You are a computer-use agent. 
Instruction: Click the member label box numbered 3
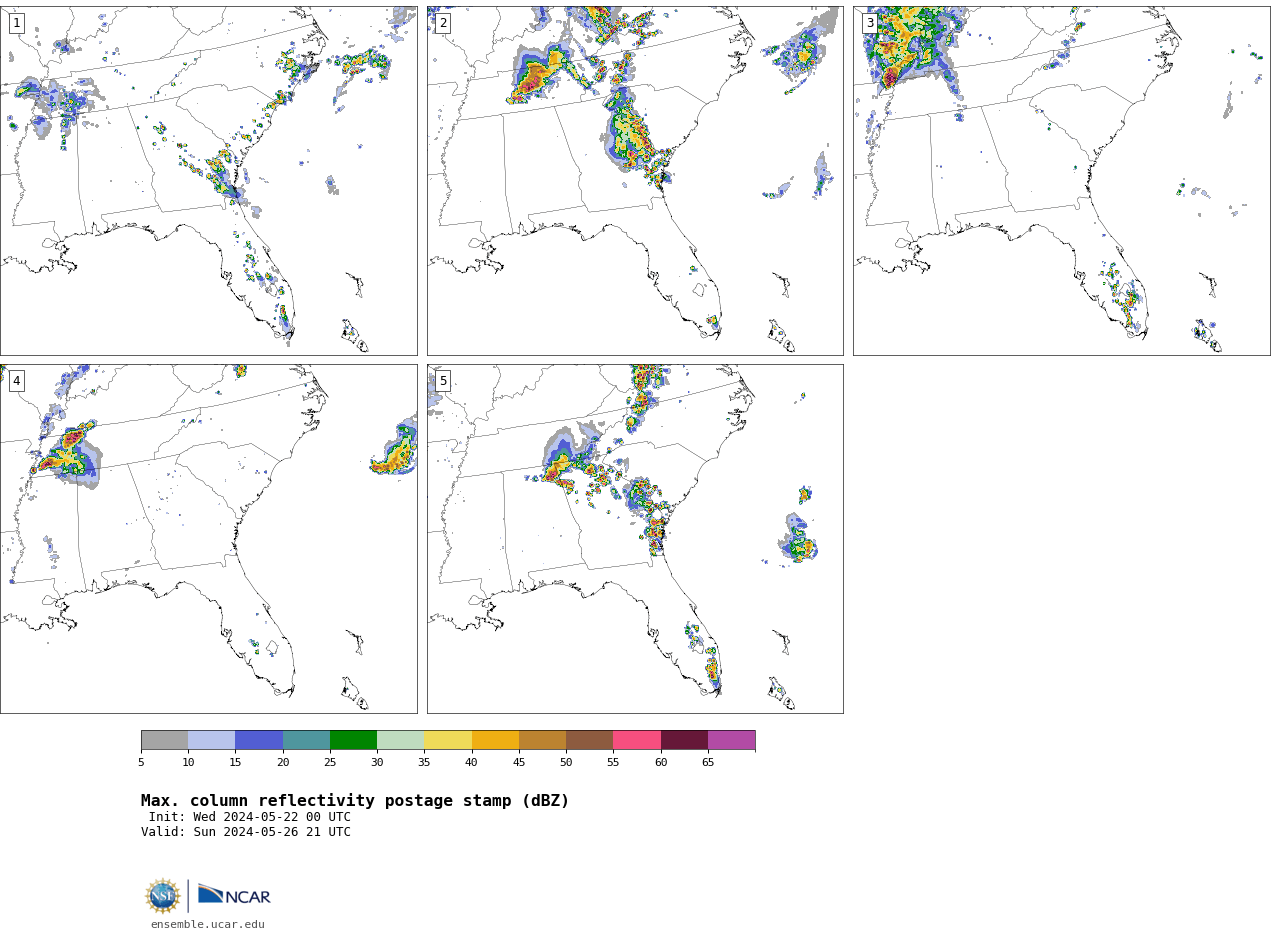870,23
